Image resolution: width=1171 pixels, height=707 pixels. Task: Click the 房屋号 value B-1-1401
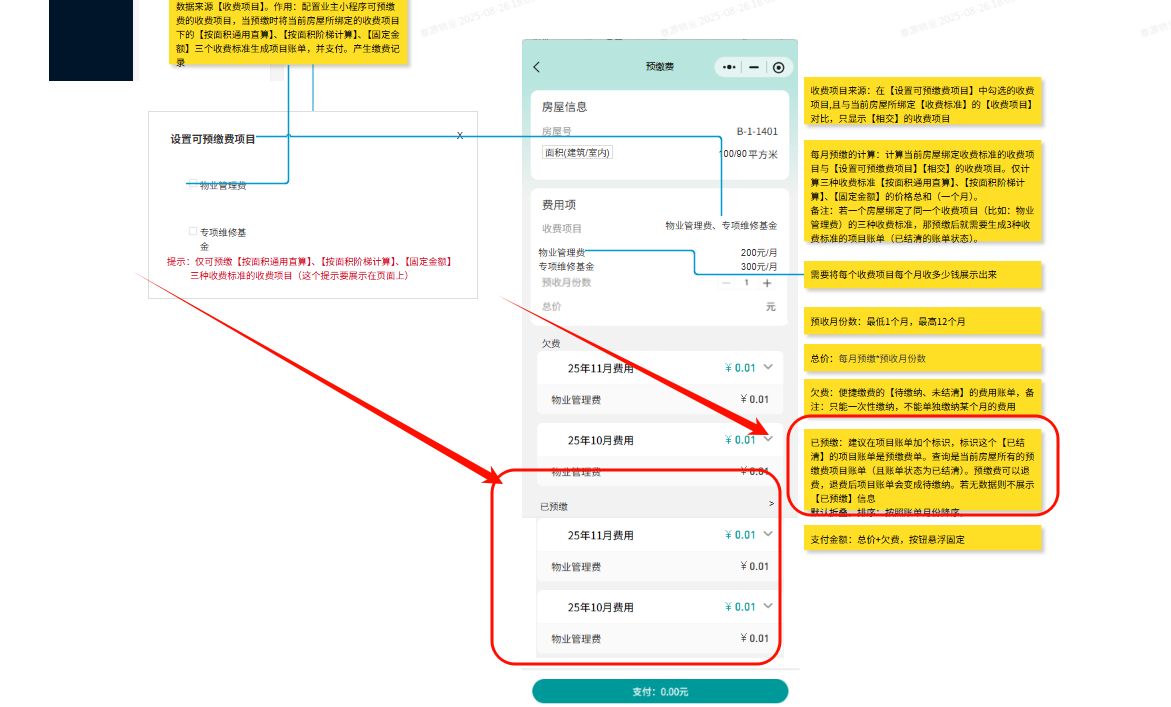coord(756,131)
